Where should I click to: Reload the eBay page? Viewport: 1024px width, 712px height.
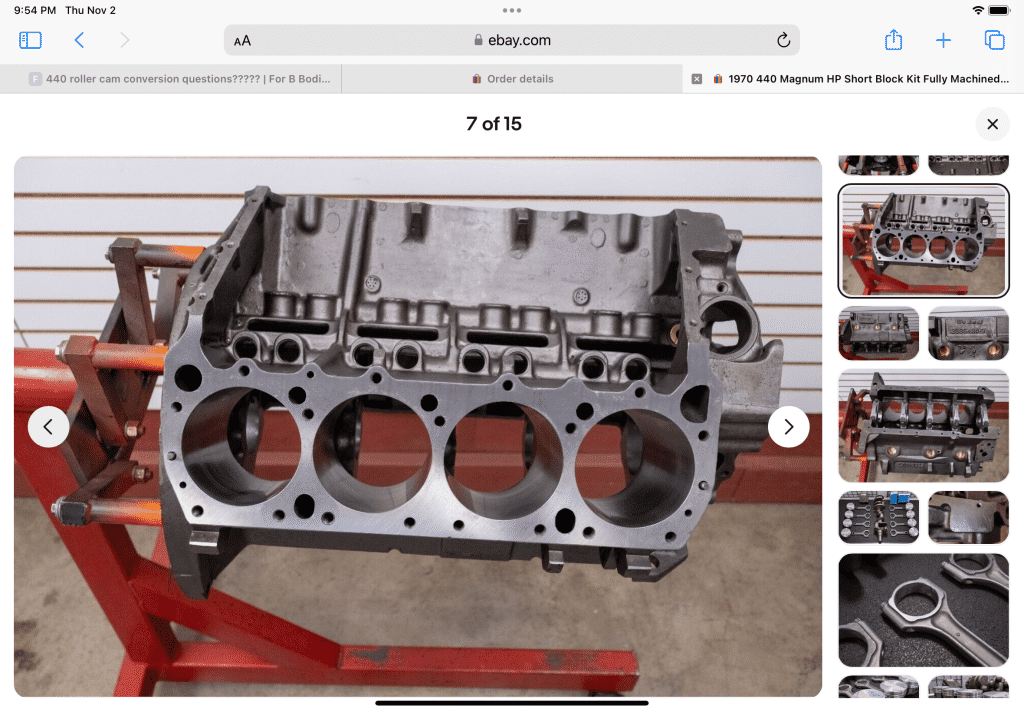[x=783, y=40]
